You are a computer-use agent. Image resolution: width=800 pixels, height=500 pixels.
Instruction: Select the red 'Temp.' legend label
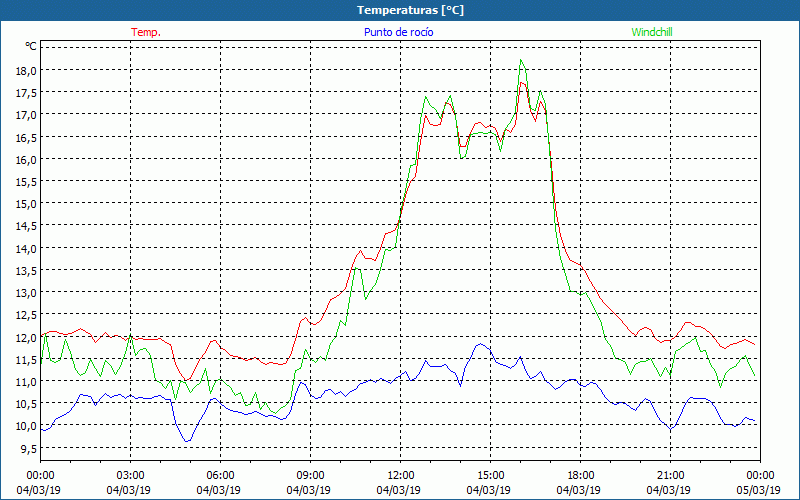146,32
